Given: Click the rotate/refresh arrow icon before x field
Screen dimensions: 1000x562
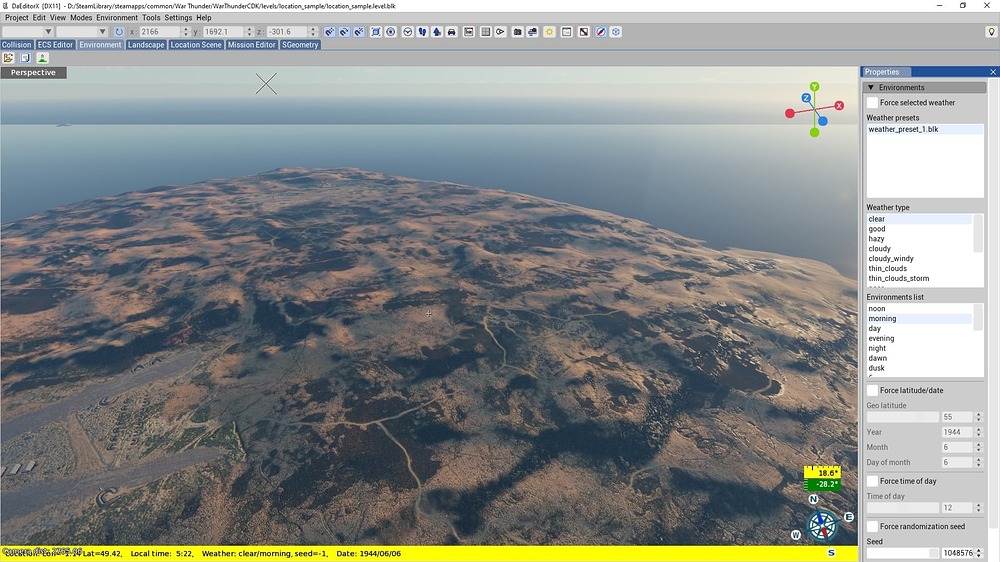Looking at the screenshot, I should click(119, 31).
